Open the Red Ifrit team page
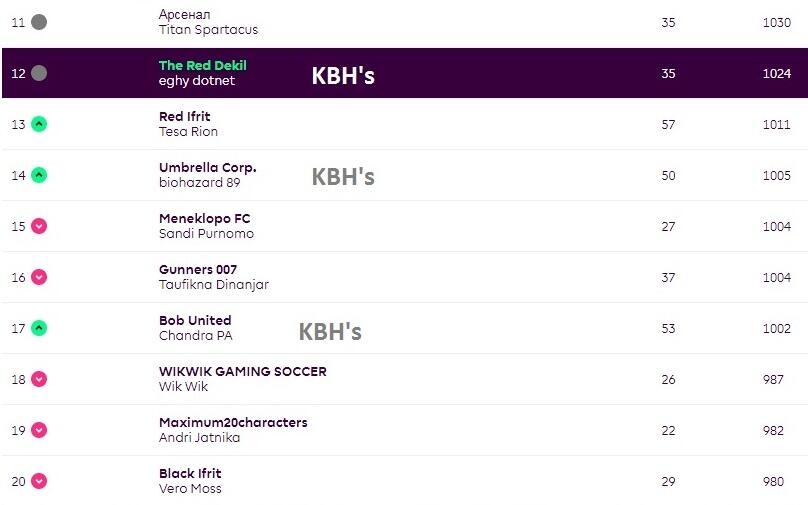Screen dimensions: 808x505 pos(185,116)
